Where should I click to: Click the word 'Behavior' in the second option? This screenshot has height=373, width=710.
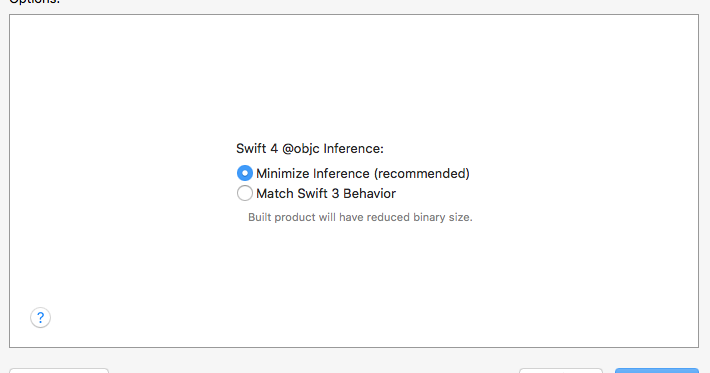(x=369, y=193)
